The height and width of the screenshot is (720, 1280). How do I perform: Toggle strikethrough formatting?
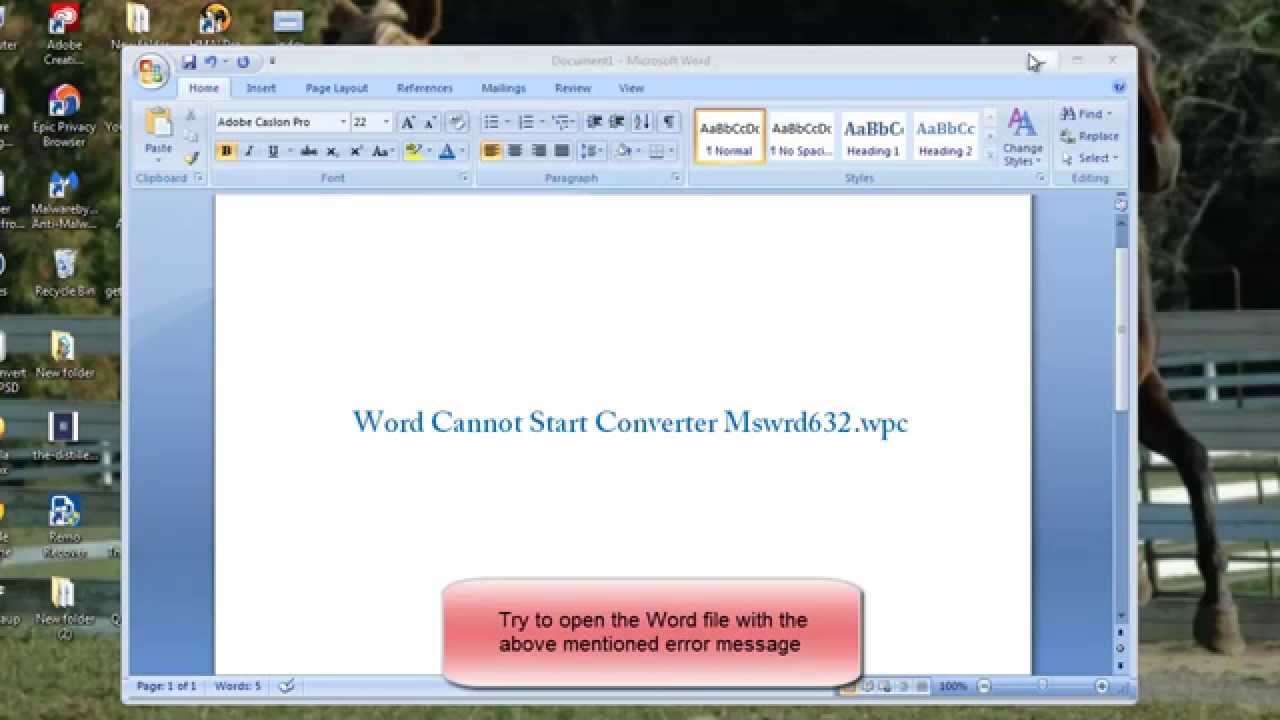309,151
